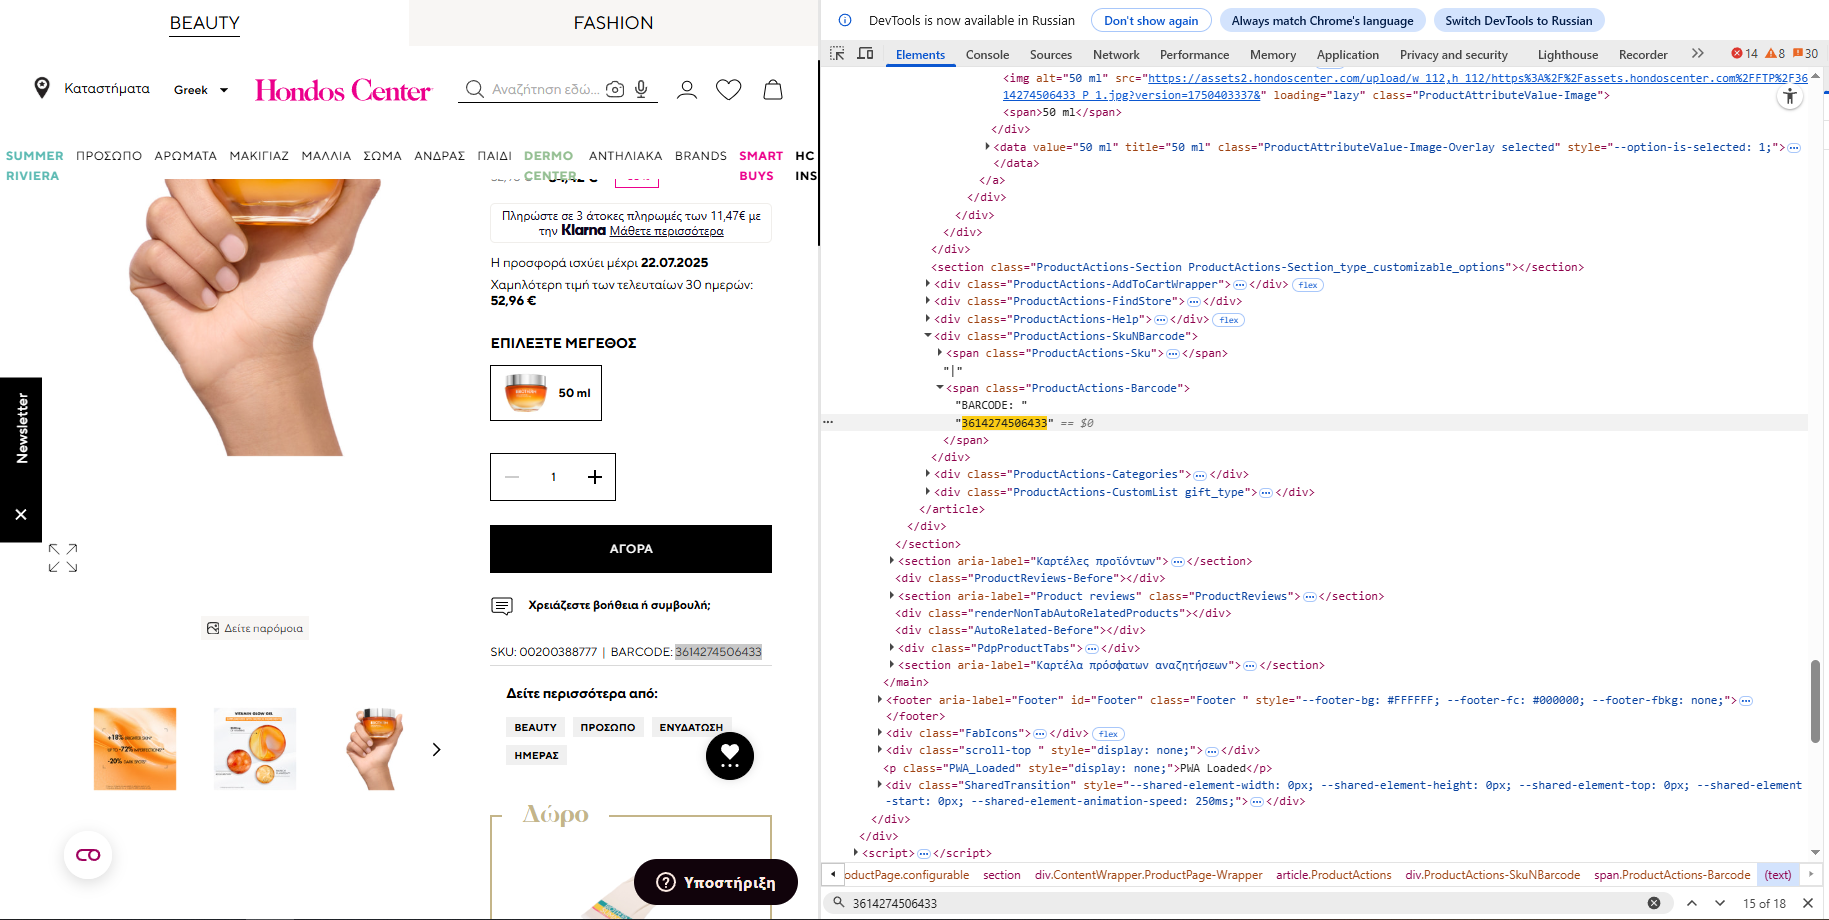Close the DevTools find bar
This screenshot has height=920, width=1829.
[x=1808, y=903]
